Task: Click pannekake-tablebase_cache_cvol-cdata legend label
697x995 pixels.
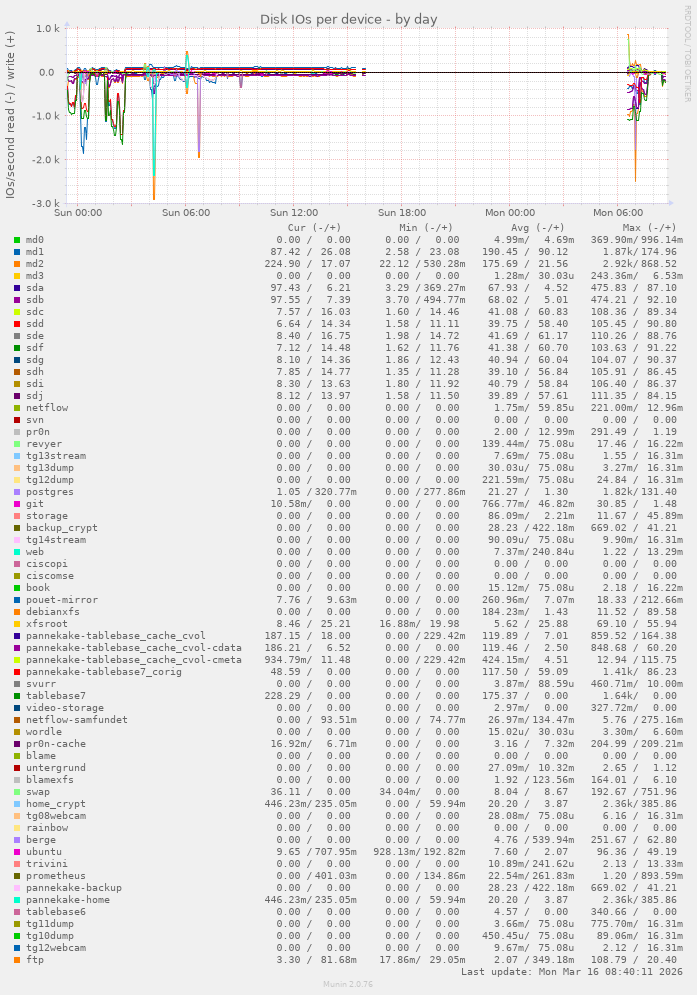Action: click(x=134, y=648)
